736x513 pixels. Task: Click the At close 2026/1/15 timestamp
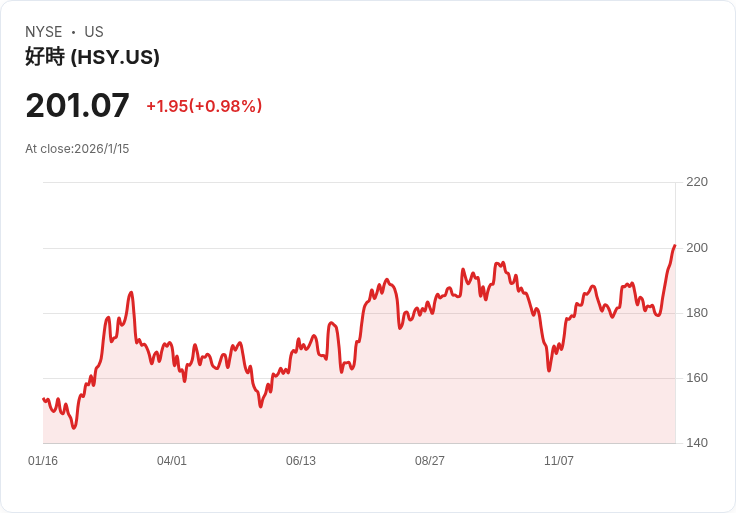point(77,149)
